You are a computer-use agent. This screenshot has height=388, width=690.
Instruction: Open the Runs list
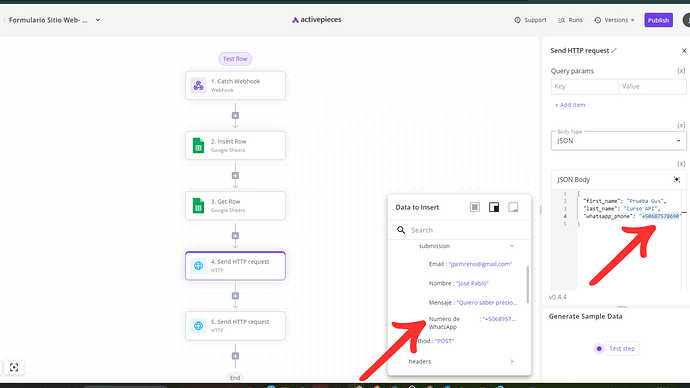pyautogui.click(x=570, y=20)
